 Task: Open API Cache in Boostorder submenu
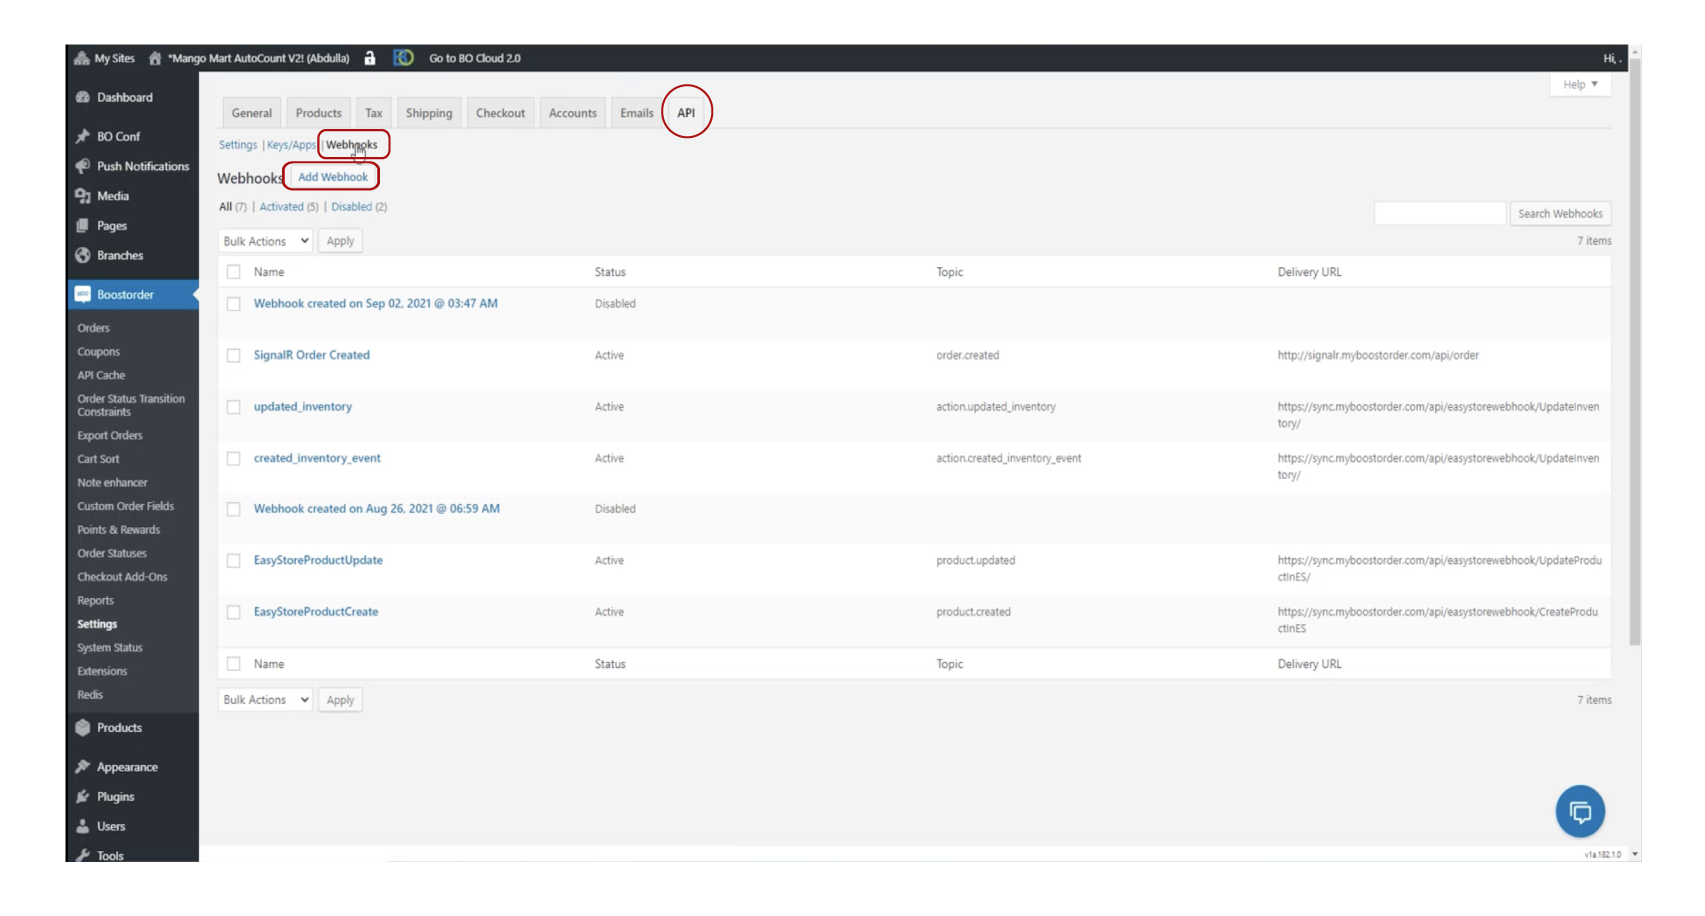click(x=101, y=375)
